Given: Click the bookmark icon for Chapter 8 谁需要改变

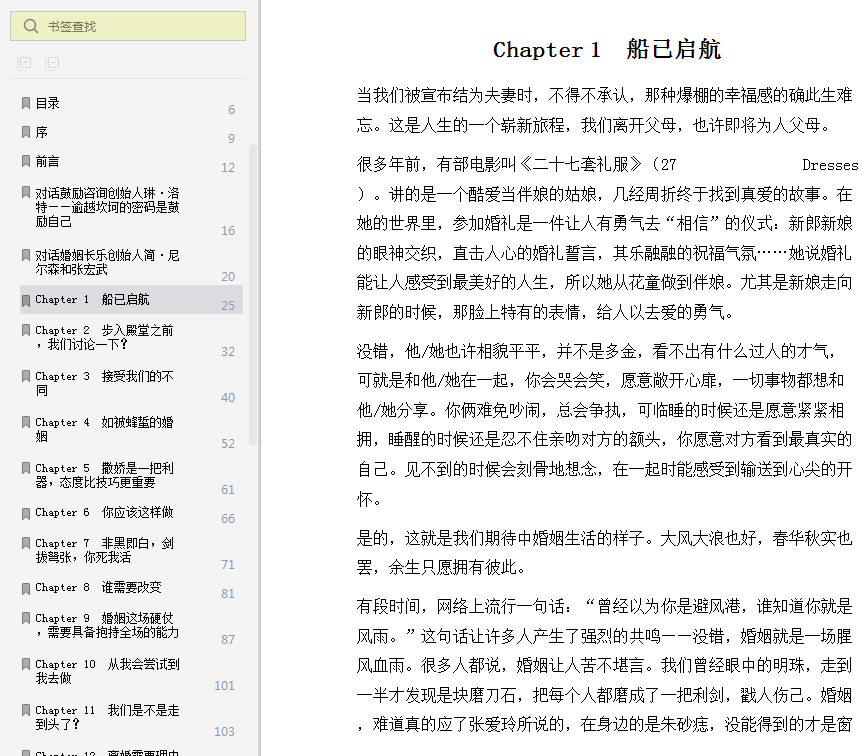Looking at the screenshot, I should [x=25, y=588].
